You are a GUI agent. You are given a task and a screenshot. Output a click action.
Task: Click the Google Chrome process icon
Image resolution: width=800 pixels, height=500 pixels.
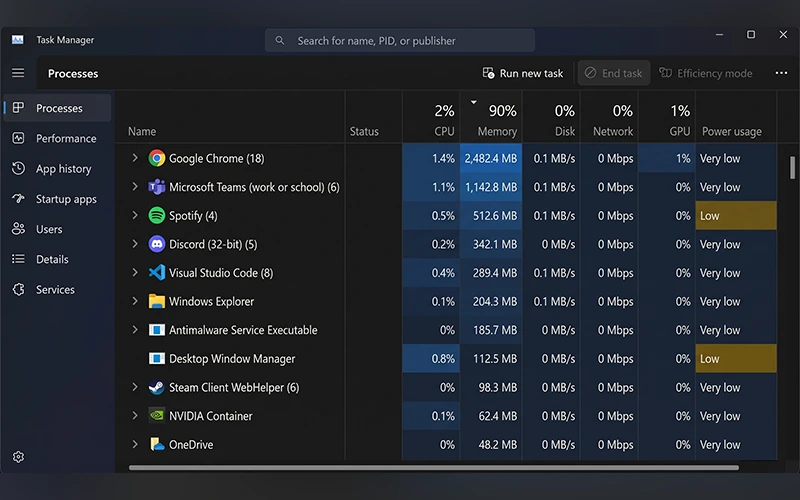click(157, 158)
